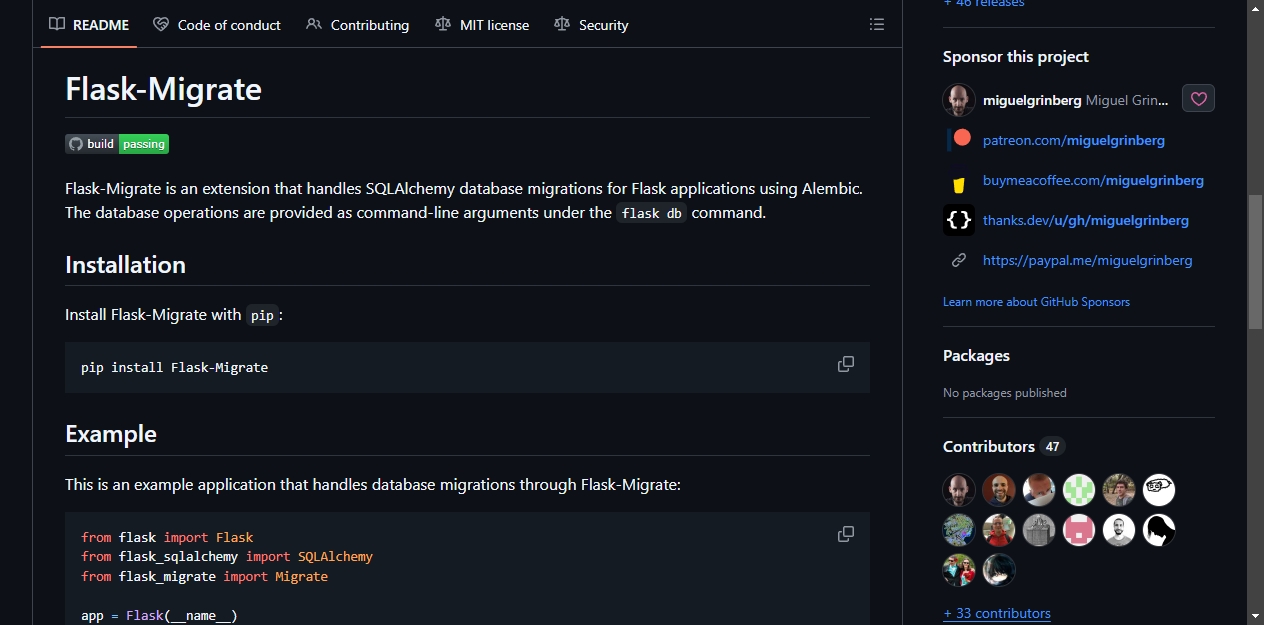Open the README outline menu icon
Image resolution: width=1264 pixels, height=625 pixels.
coord(877,24)
